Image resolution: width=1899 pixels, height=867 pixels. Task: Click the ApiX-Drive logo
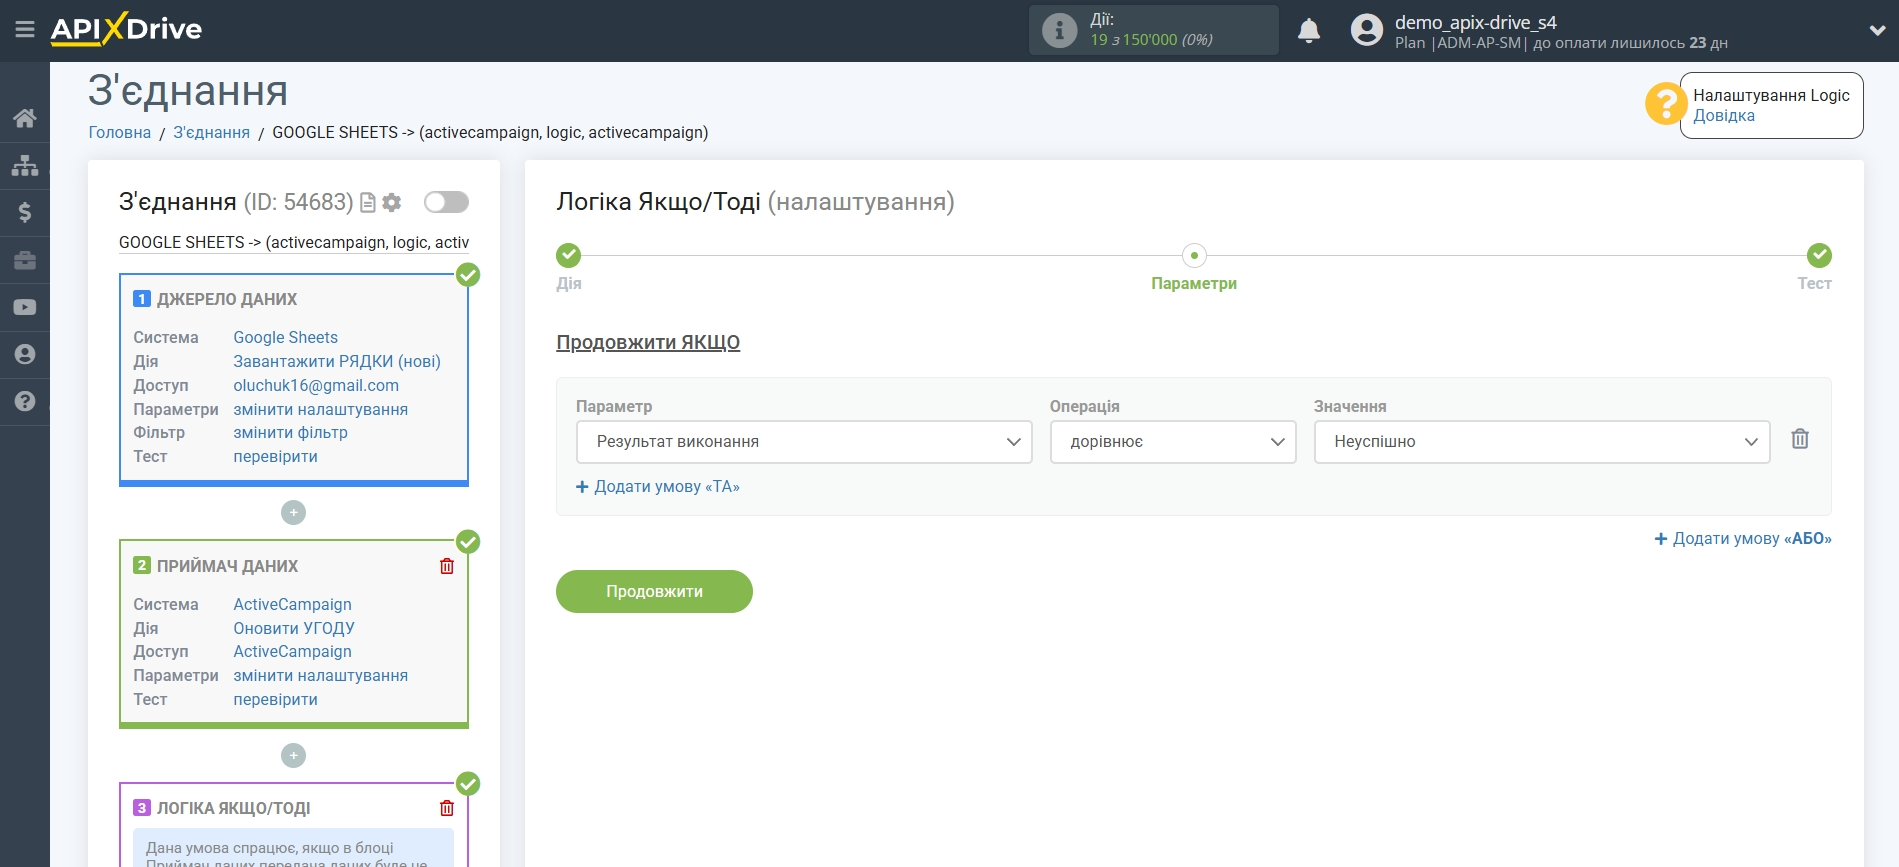(126, 29)
